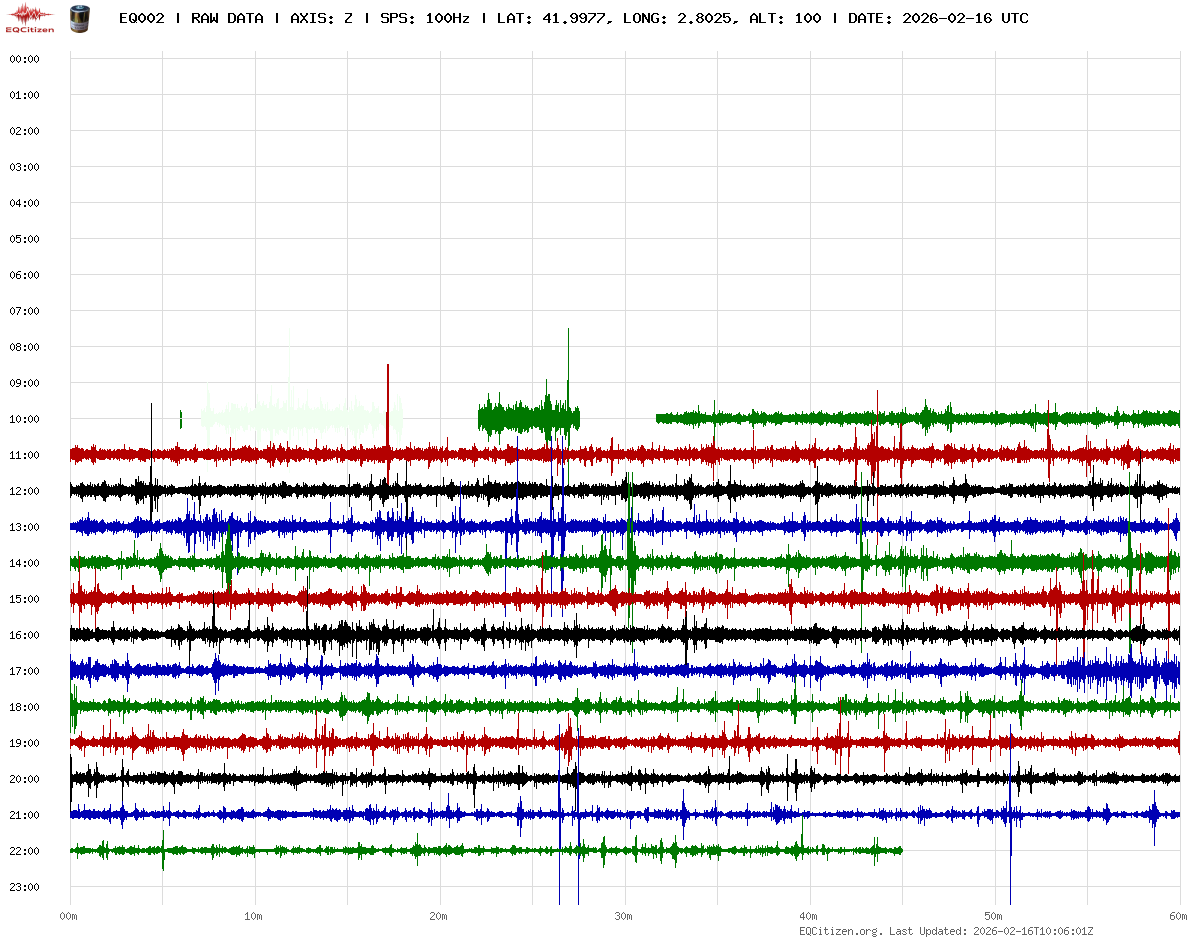This screenshot has width=1200, height=940.
Task: Click the 30m label on minute axis
Action: (x=624, y=916)
